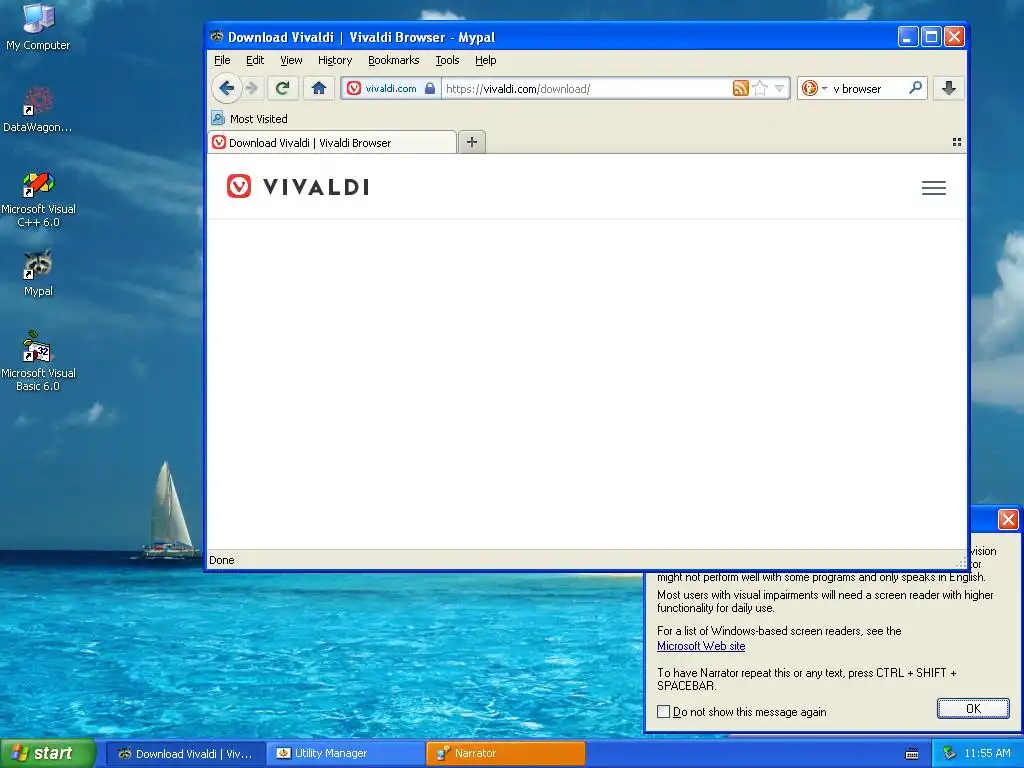The height and width of the screenshot is (768, 1024).
Task: Click the 'Done' status bar text
Action: [221, 560]
